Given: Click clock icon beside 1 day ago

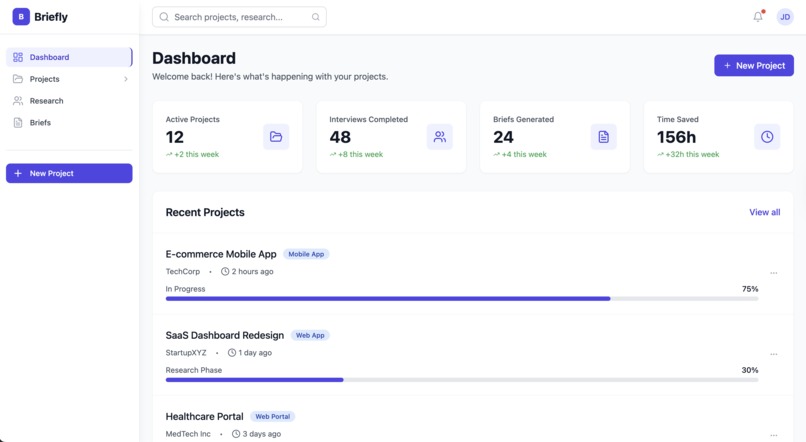Looking at the screenshot, I should point(232,353).
